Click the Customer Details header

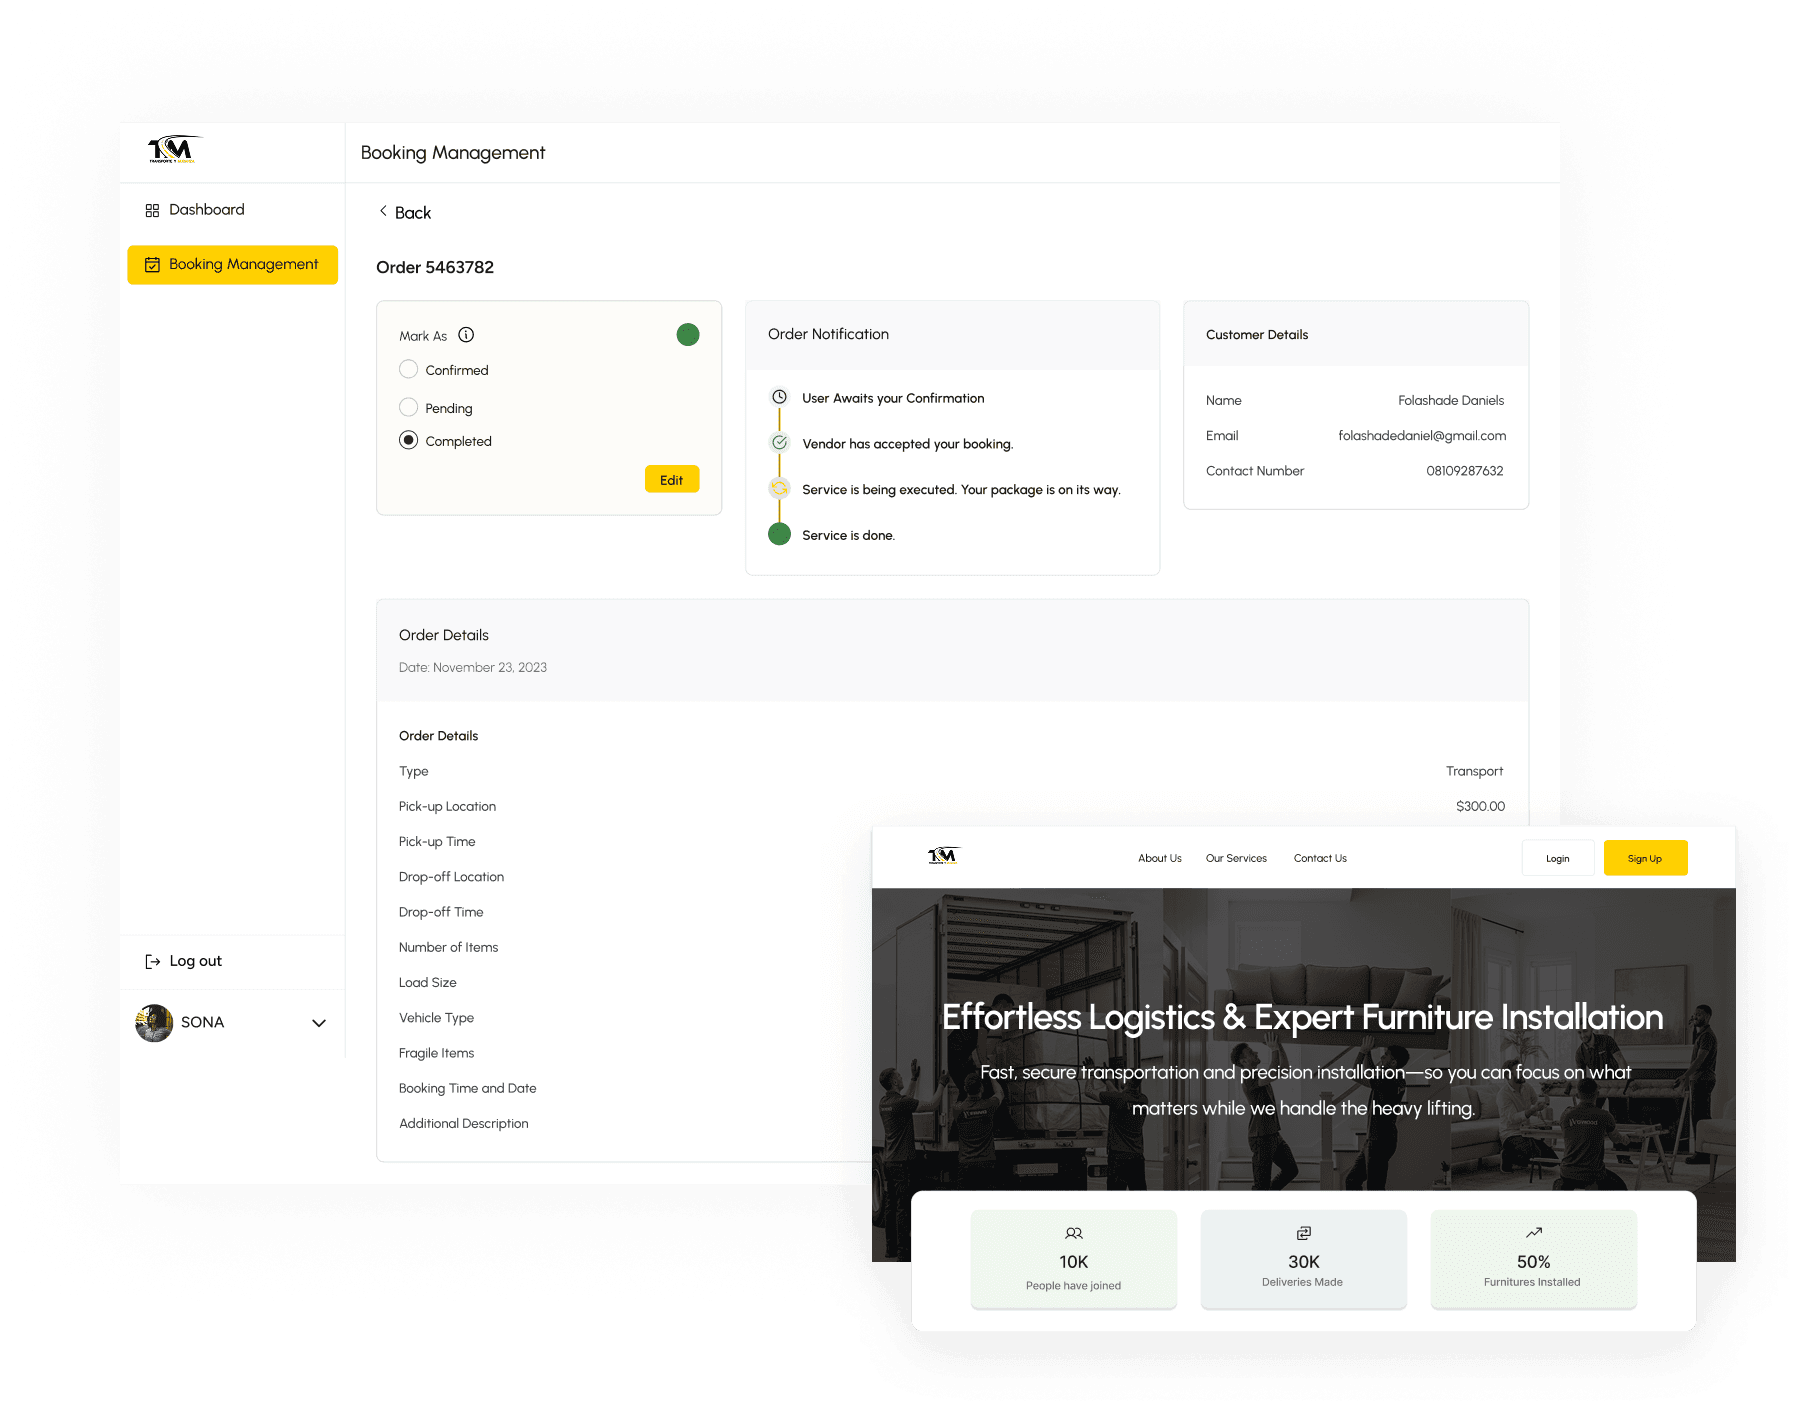click(1257, 335)
